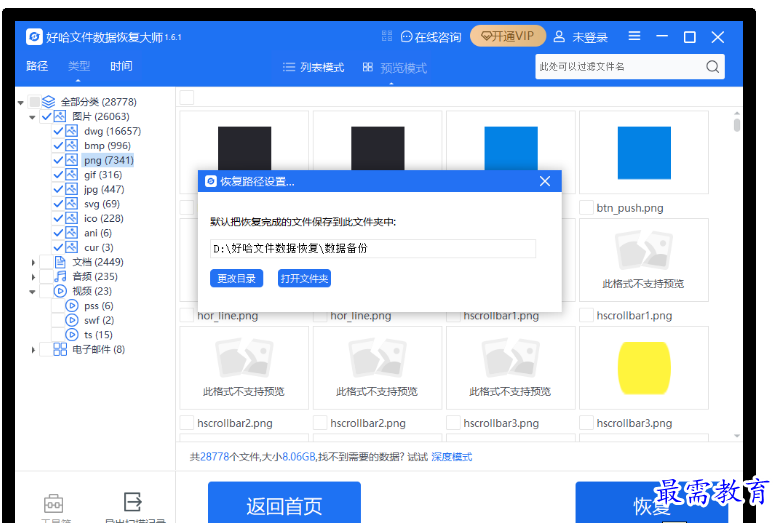Tick the select-all checkbox above thumbnails
Image resolution: width=778 pixels, height=523 pixels.
[x=187, y=98]
